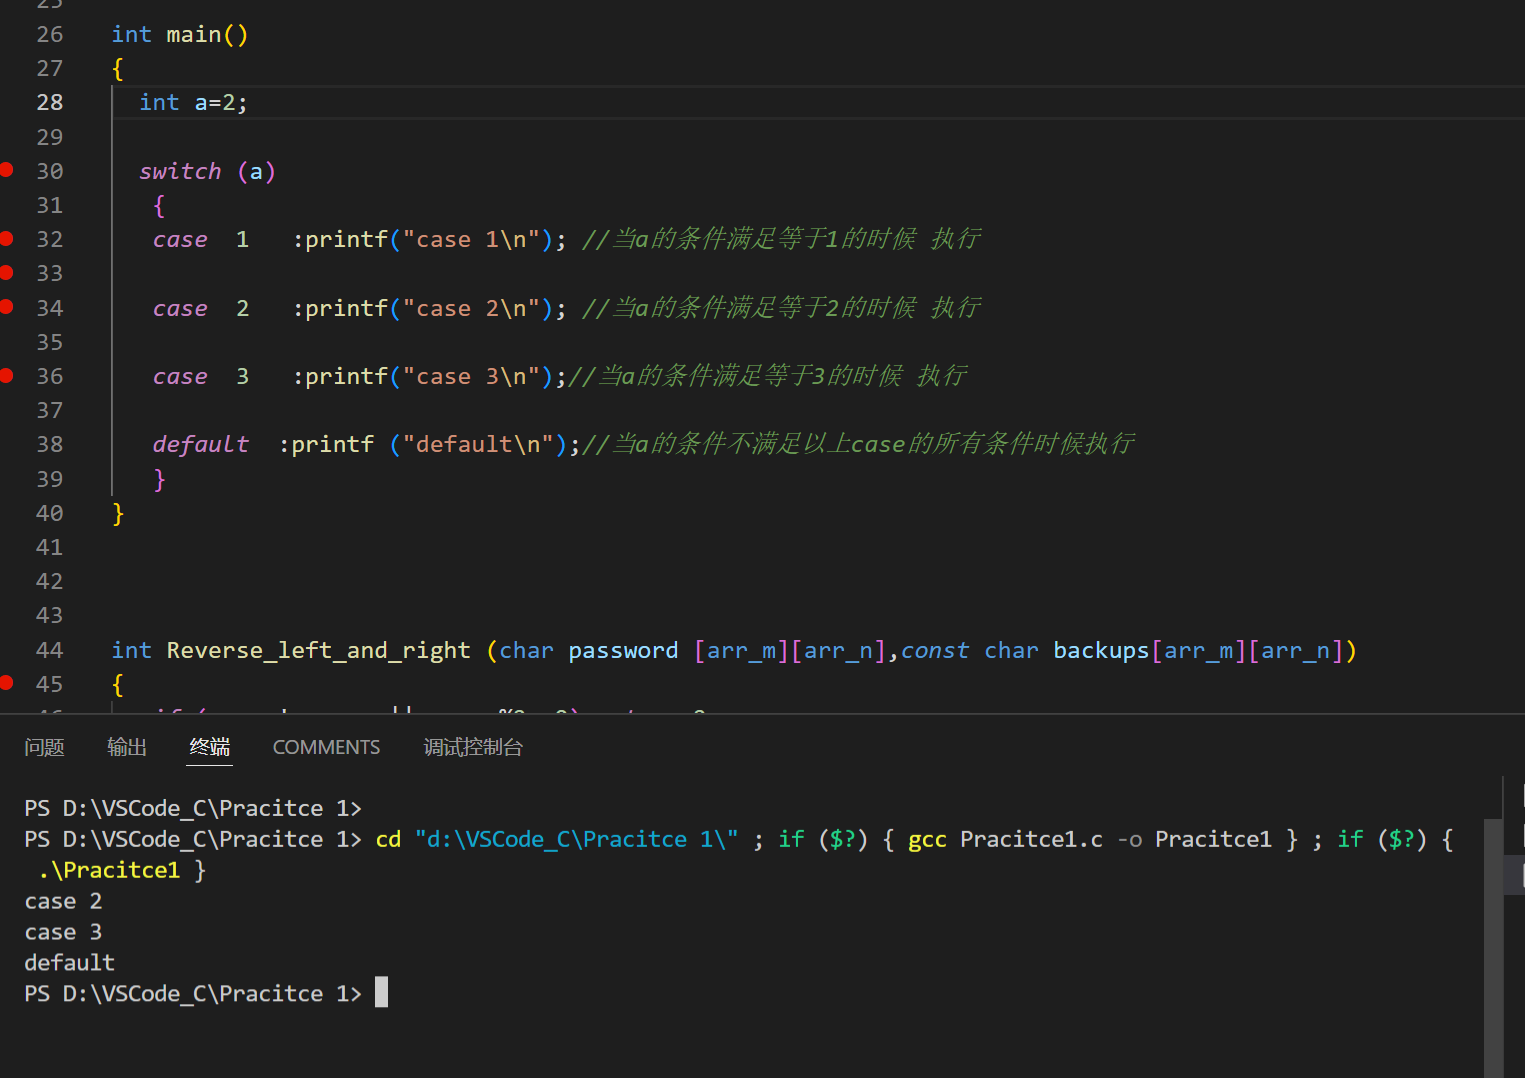
Task: Click line number 41 in the gutter
Action: click(x=49, y=547)
